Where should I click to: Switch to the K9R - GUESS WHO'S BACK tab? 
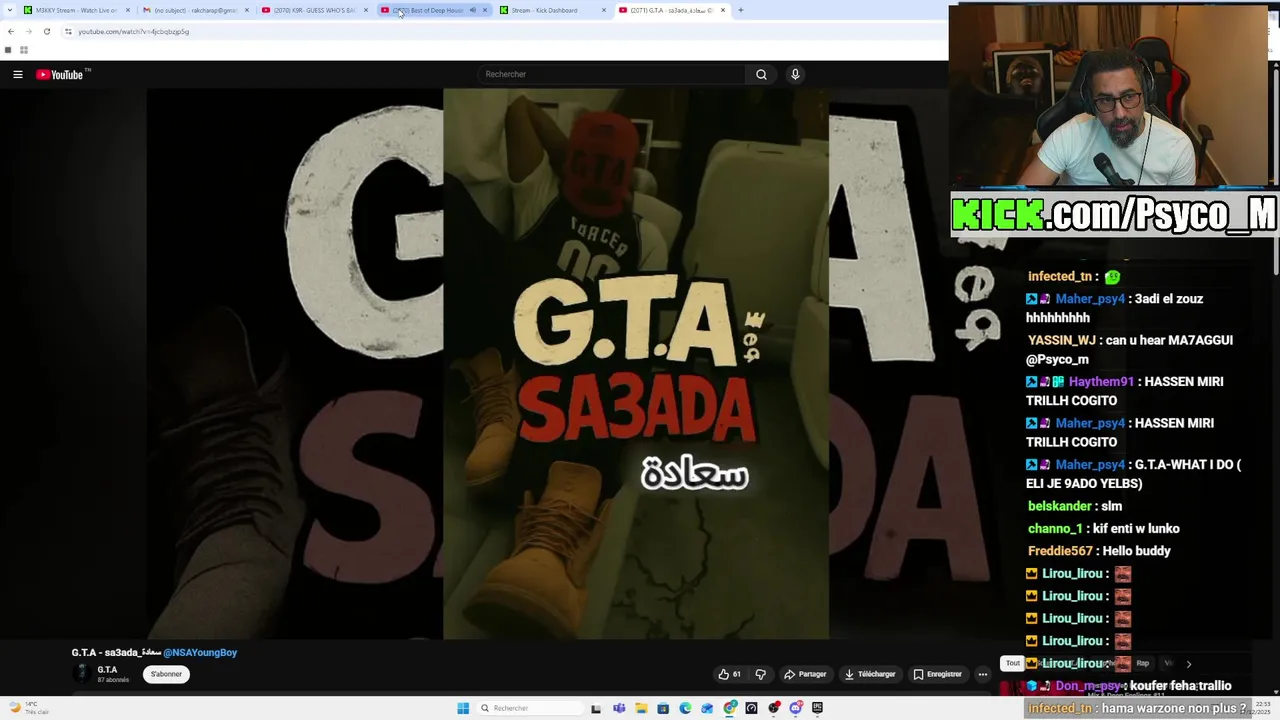click(x=314, y=10)
